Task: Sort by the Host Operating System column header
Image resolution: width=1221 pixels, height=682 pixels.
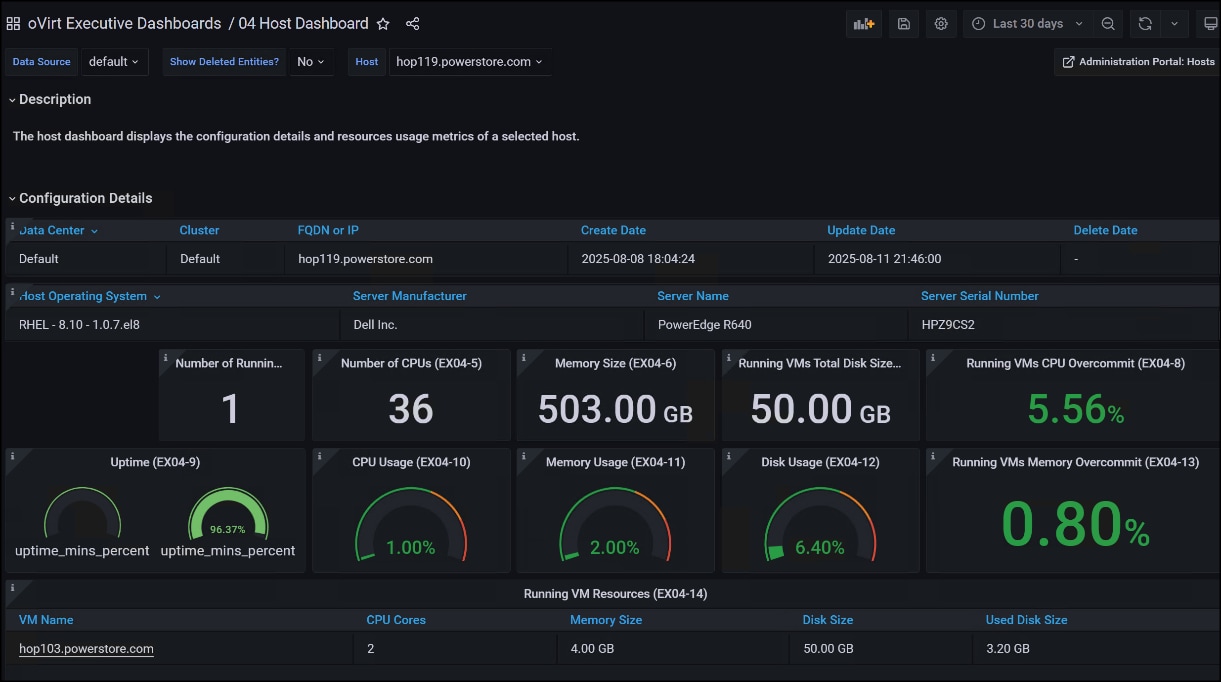Action: click(90, 296)
